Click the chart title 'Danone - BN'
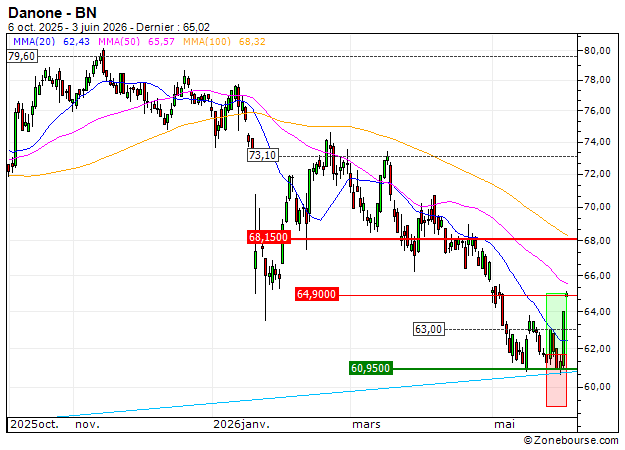Screen dimensions: 625x450 point(52,13)
